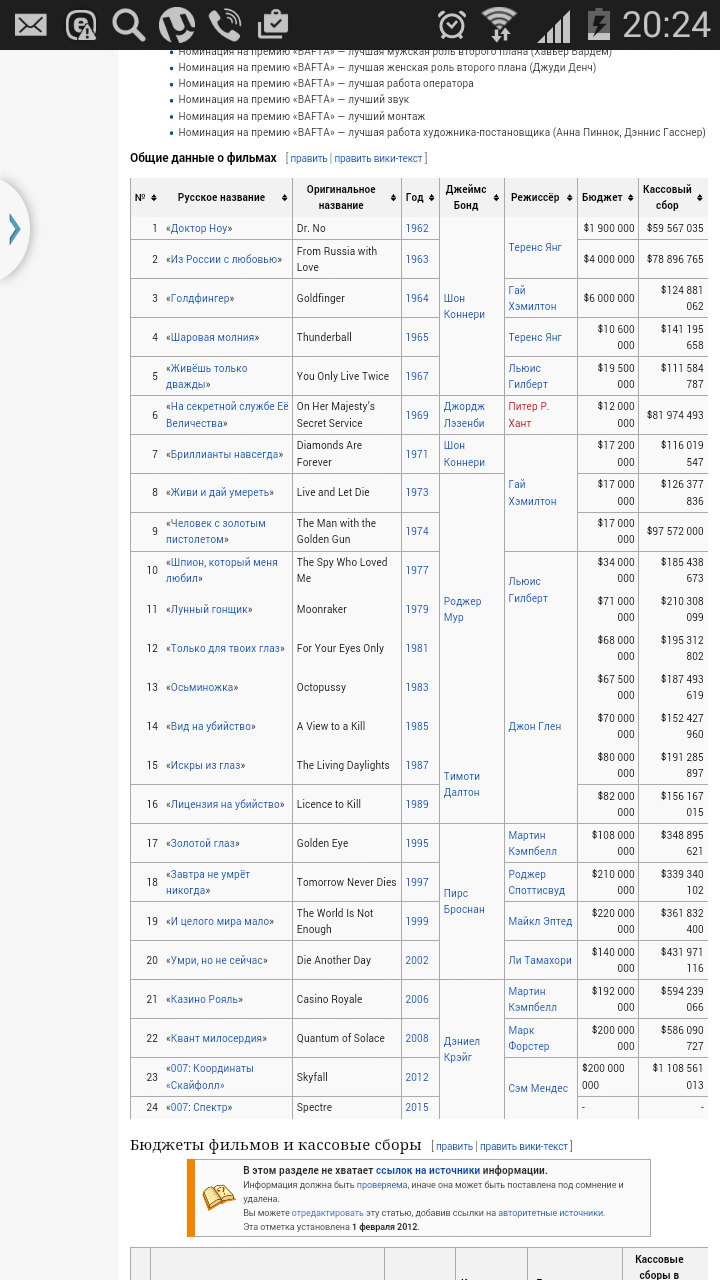The height and width of the screenshot is (1280, 720).
Task: Open the «Казино Рояль» link
Action: click(204, 1000)
